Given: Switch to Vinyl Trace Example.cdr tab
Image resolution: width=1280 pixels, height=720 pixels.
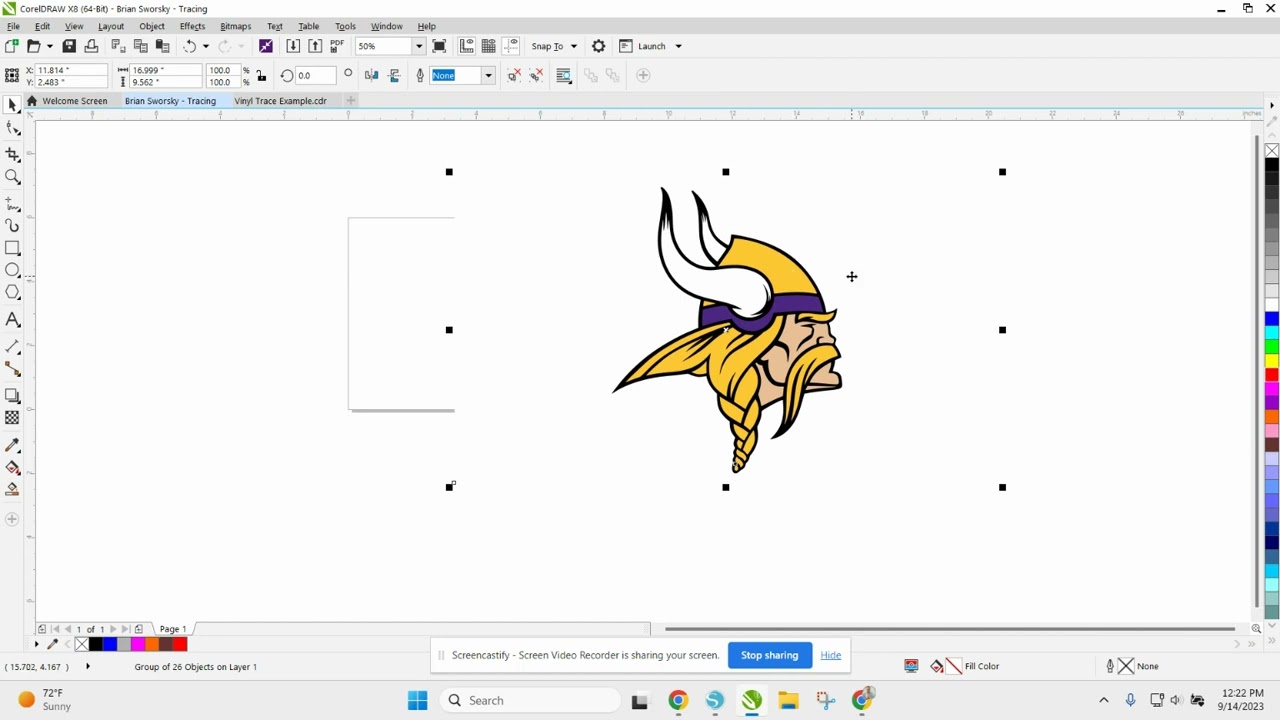Looking at the screenshot, I should pyautogui.click(x=280, y=101).
